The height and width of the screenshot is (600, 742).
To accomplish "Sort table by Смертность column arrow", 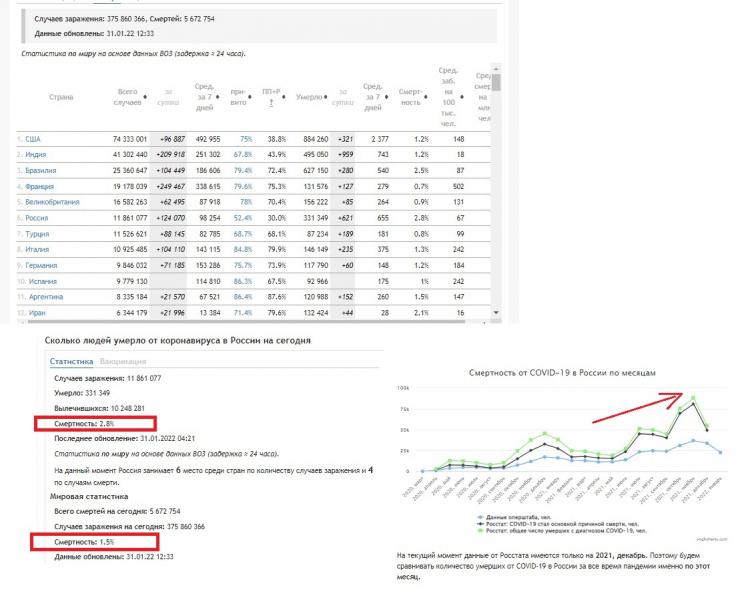I will [x=425, y=97].
